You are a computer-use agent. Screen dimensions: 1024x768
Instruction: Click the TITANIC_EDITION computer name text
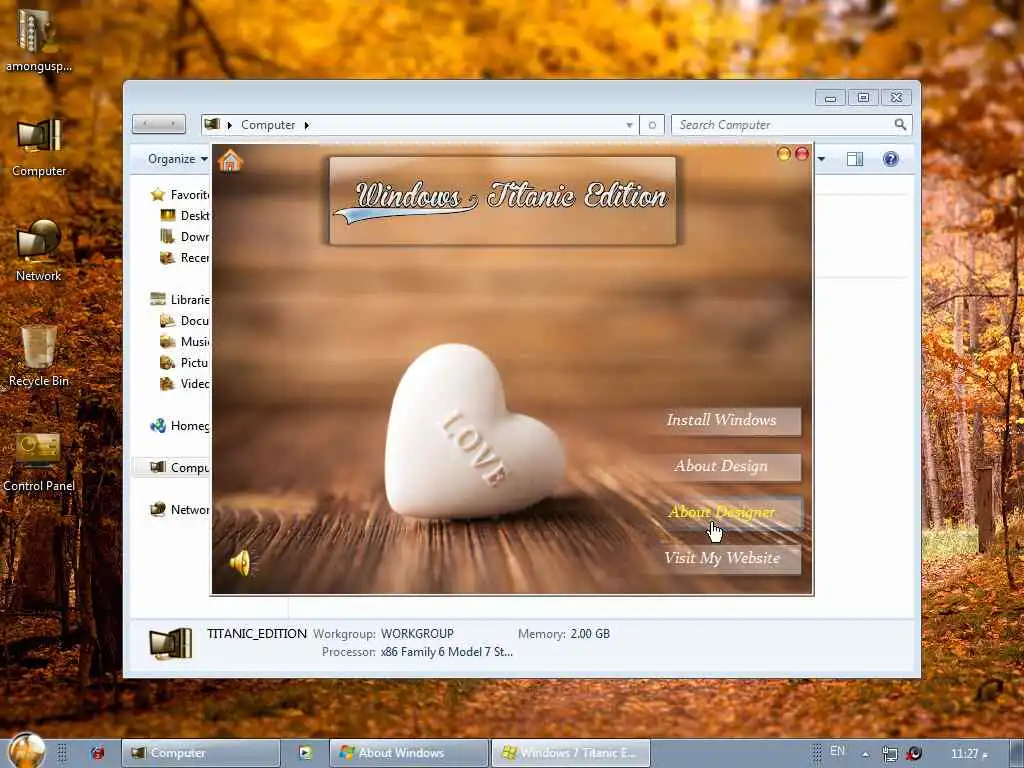coord(257,633)
